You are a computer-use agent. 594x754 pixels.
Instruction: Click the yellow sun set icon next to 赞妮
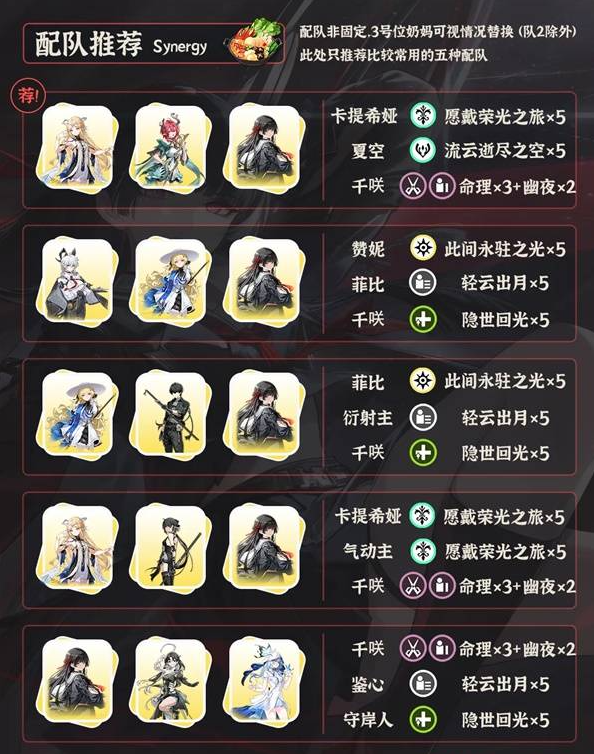(423, 248)
